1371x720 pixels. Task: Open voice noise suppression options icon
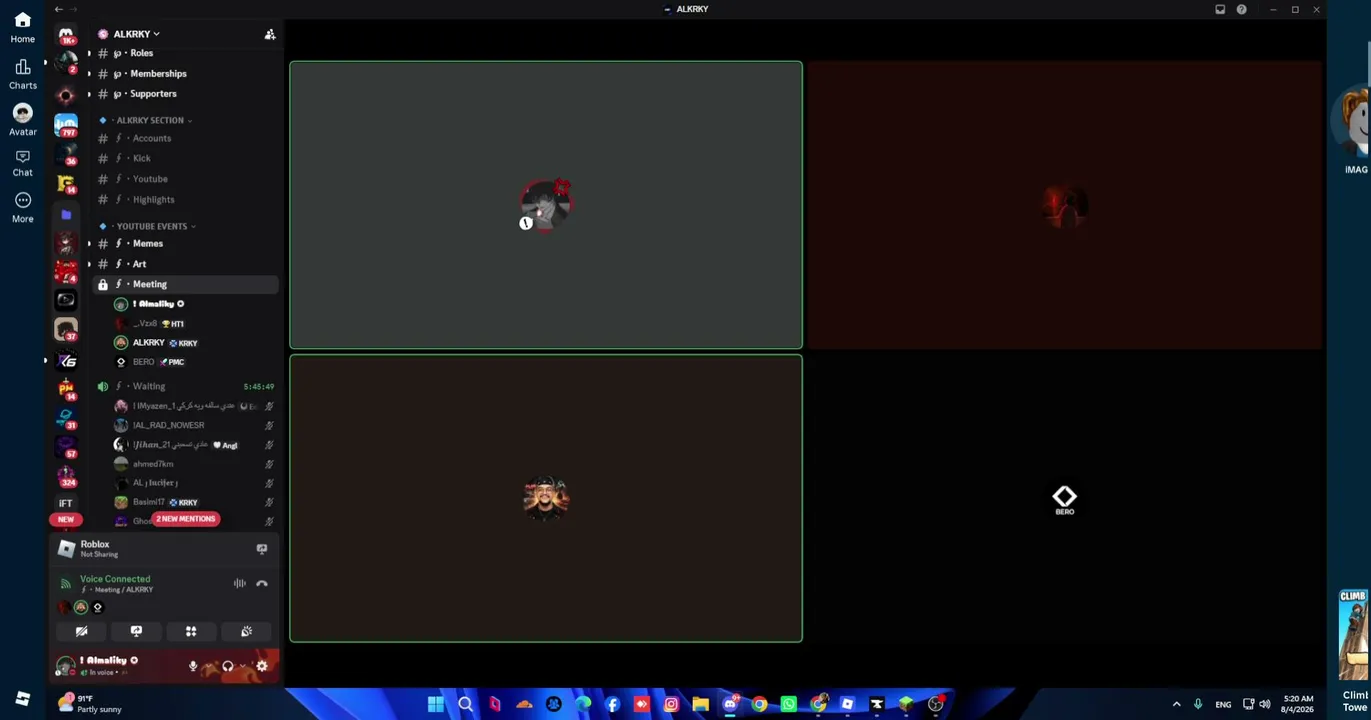click(240, 583)
